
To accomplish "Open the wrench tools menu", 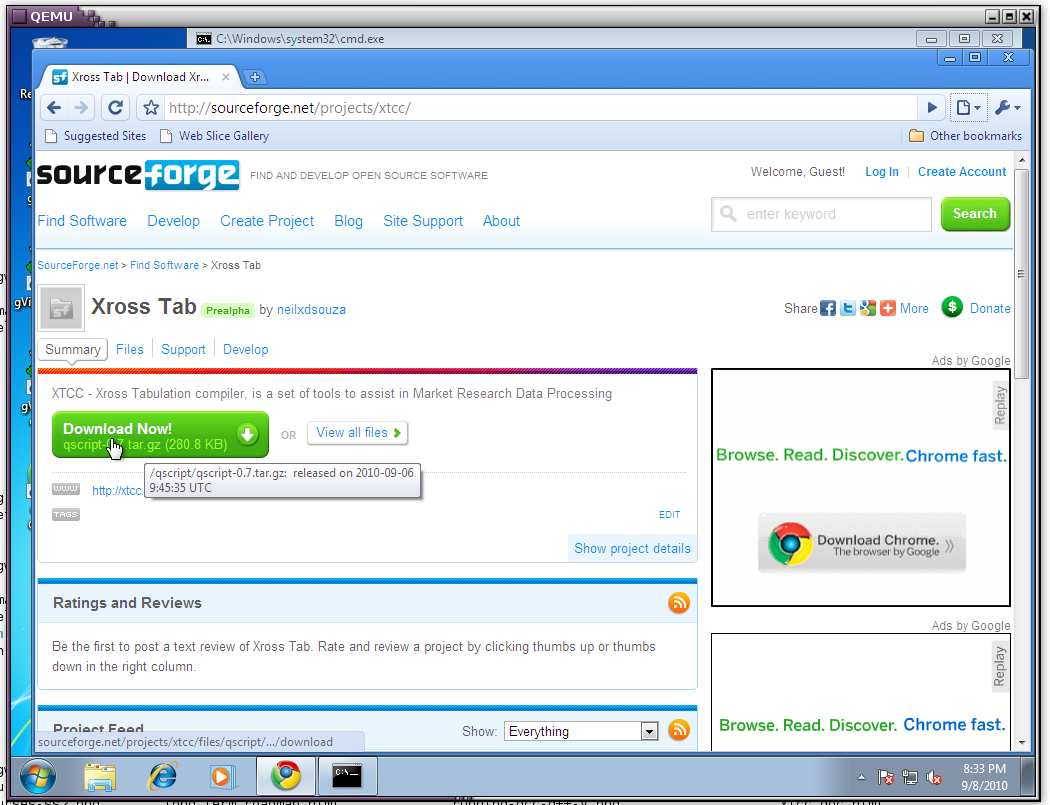I will (x=1006, y=108).
